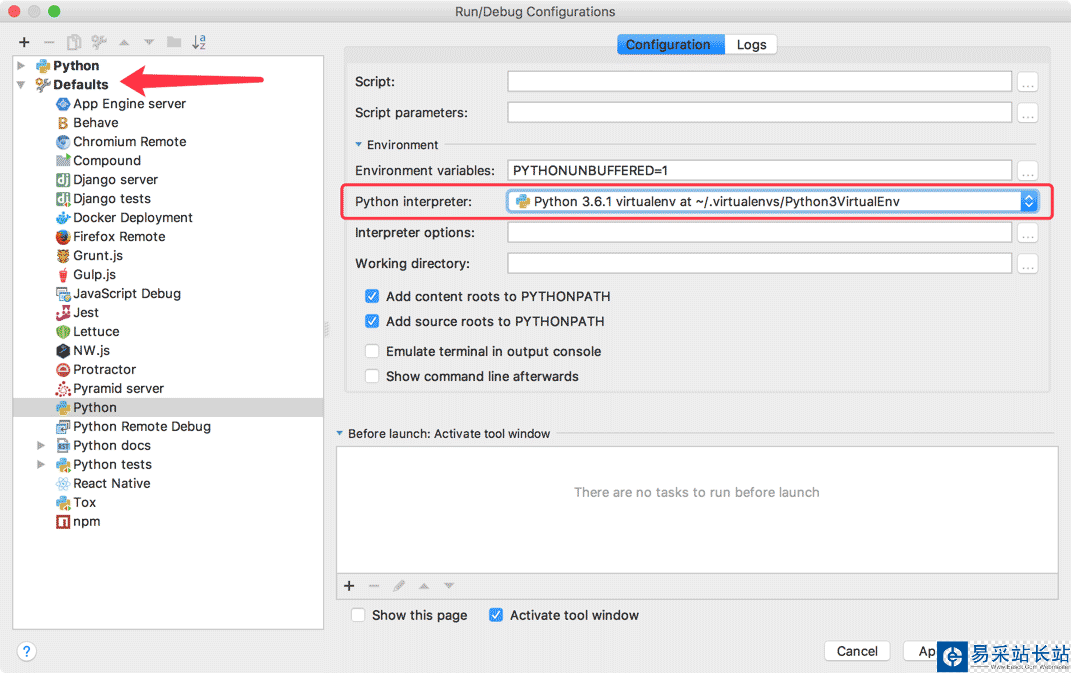Copy the configuration via the toolbar copy icon
Viewport: 1071px width, 673px height.
(74, 42)
